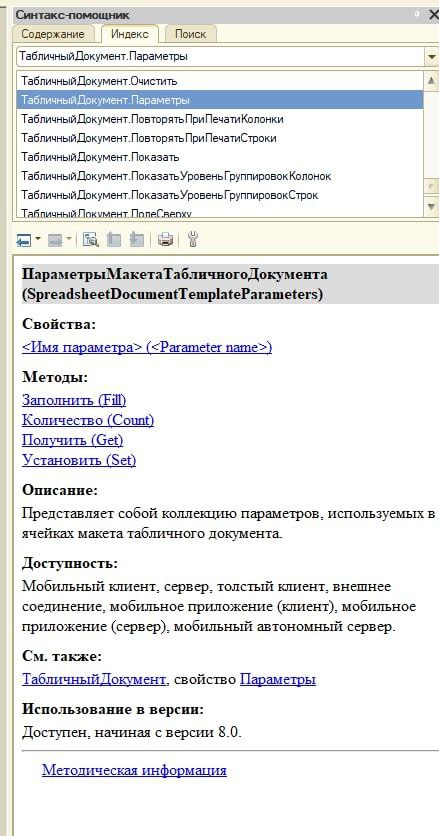Follow the Параметры property link
439x836 pixels.
(278, 680)
